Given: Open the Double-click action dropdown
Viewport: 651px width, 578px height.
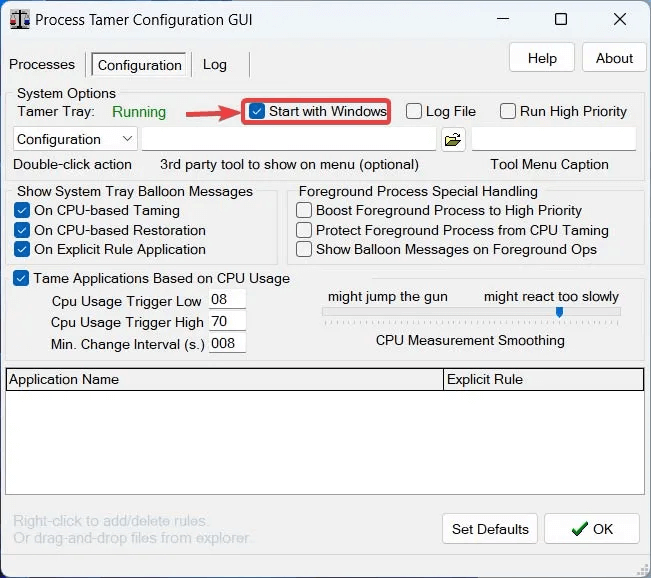Looking at the screenshot, I should pos(75,139).
